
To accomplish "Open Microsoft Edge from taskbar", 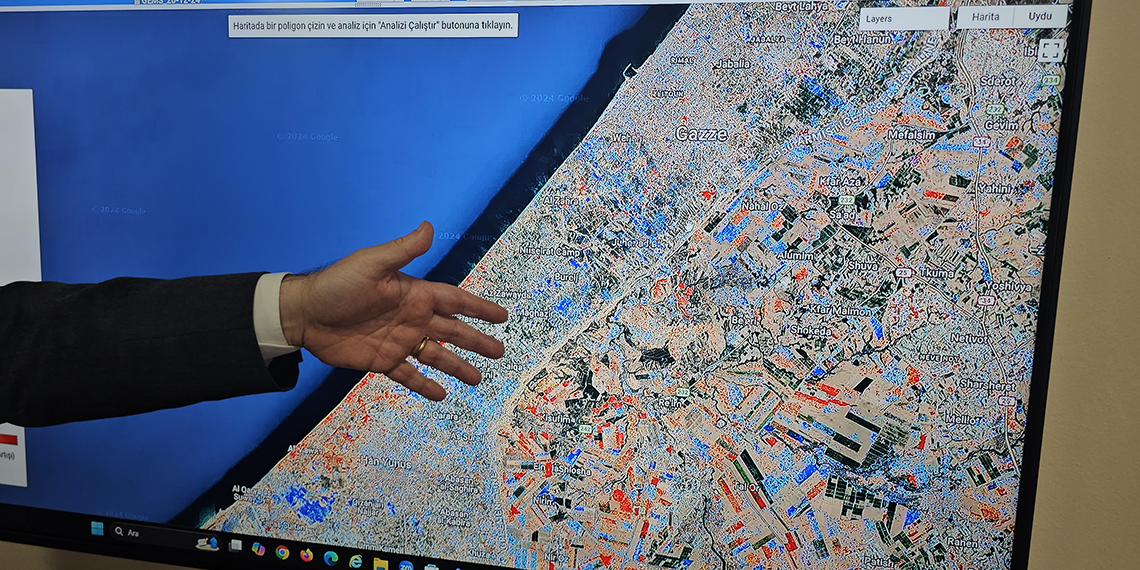I will (x=331, y=558).
